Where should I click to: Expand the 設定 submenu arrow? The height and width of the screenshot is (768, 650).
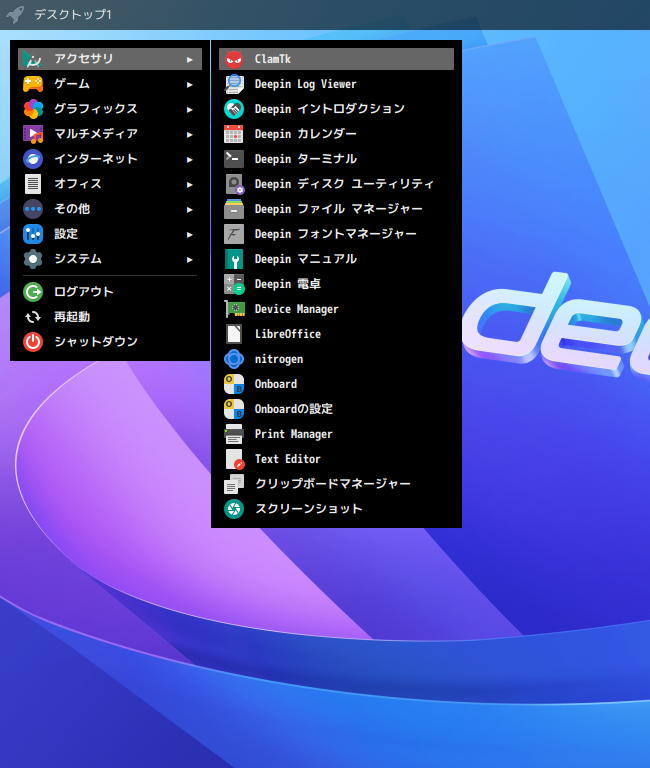click(x=190, y=235)
